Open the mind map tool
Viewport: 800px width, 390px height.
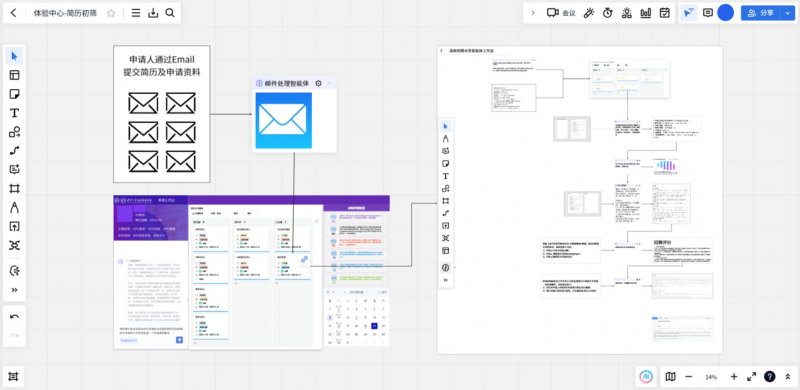[14, 246]
